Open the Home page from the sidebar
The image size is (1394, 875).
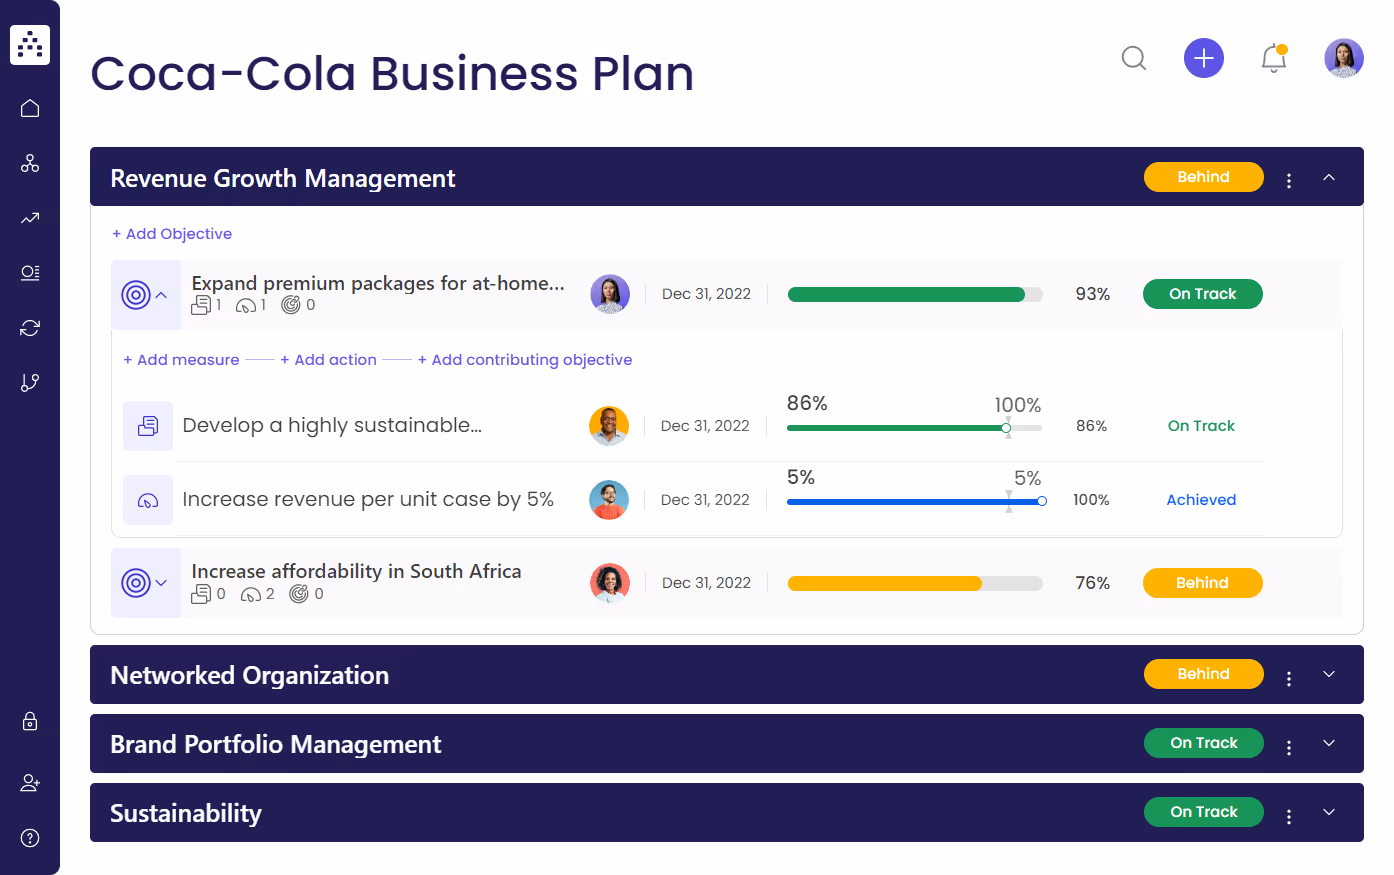(30, 107)
